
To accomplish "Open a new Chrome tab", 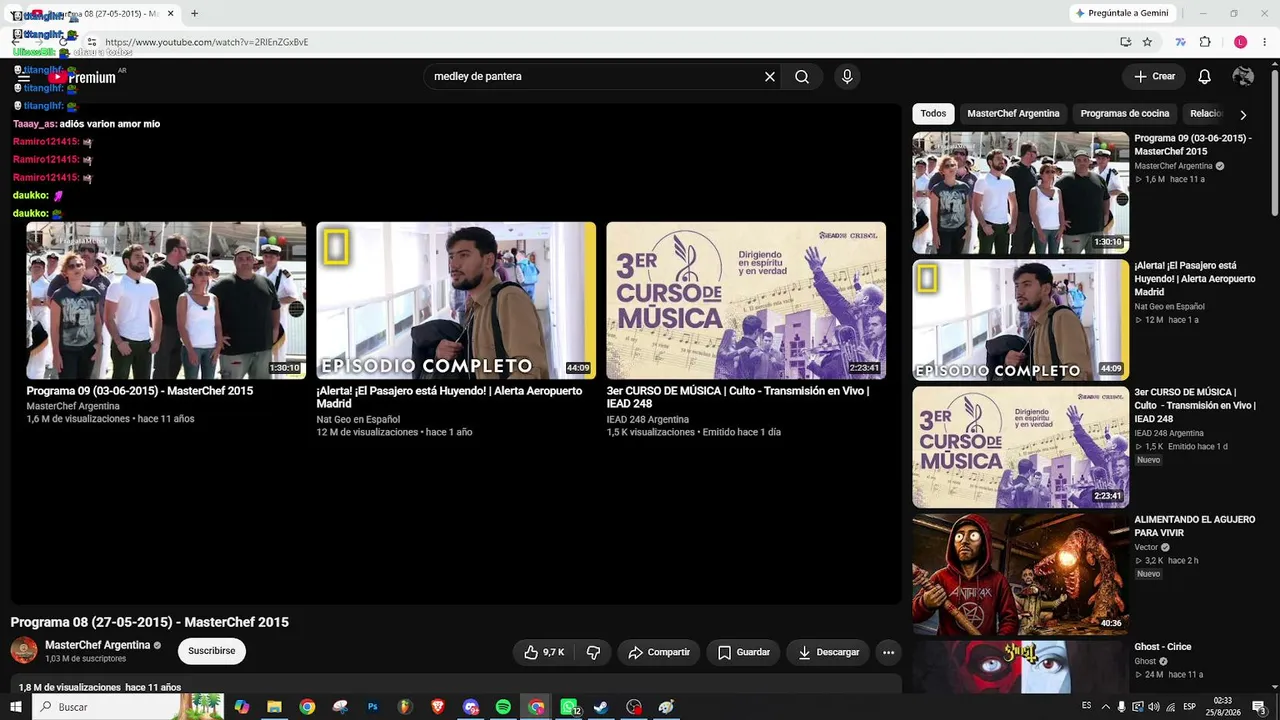I will pyautogui.click(x=194, y=14).
